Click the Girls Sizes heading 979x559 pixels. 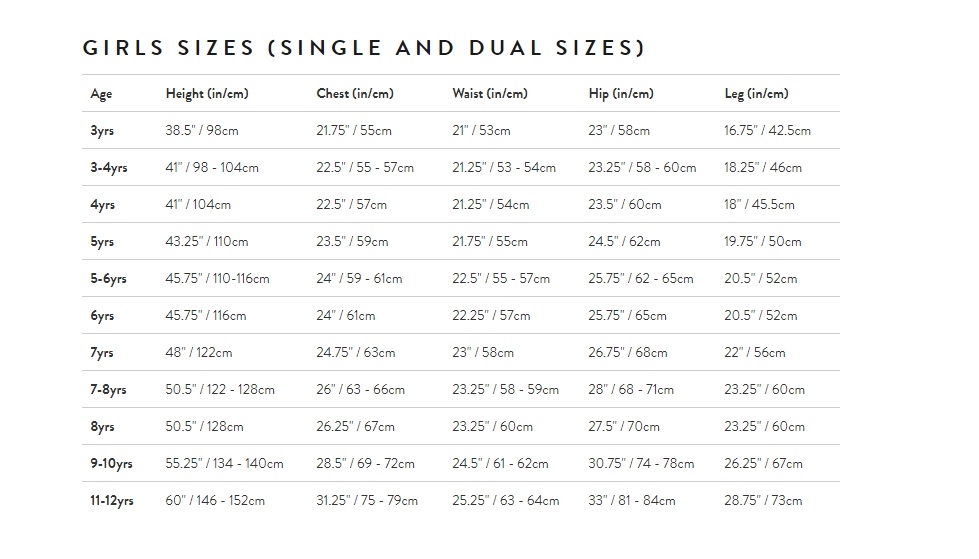click(364, 48)
